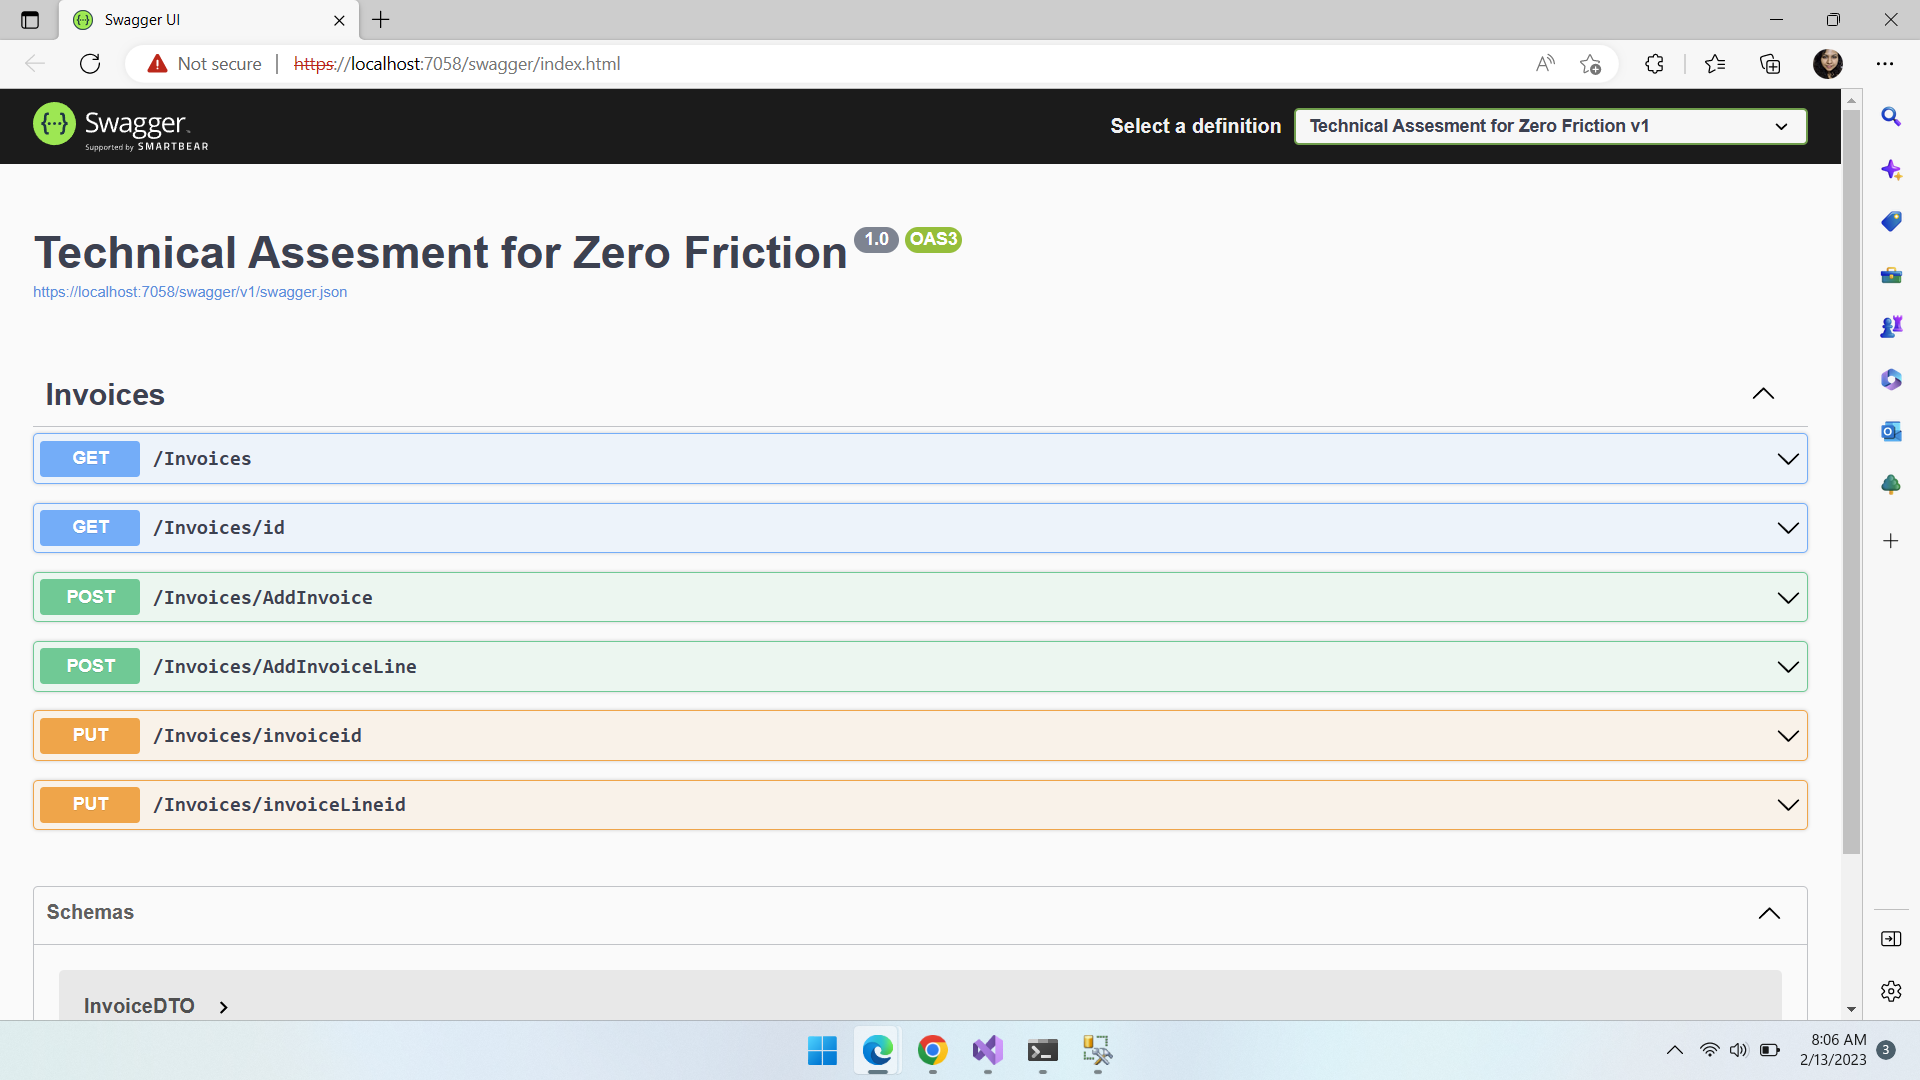Open the Tools sidebar icon

pyautogui.click(x=1891, y=275)
